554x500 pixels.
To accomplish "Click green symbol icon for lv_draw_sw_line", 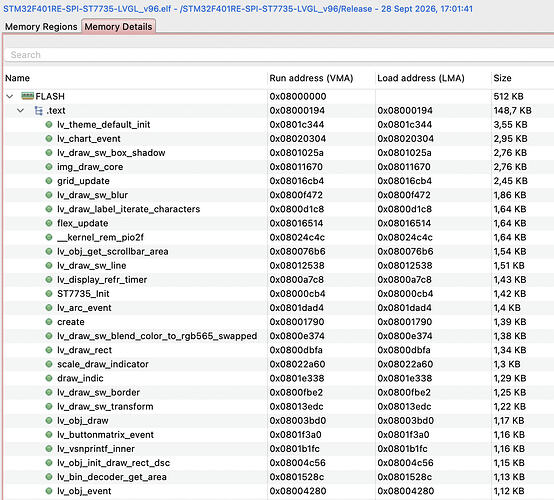I will coord(49,265).
